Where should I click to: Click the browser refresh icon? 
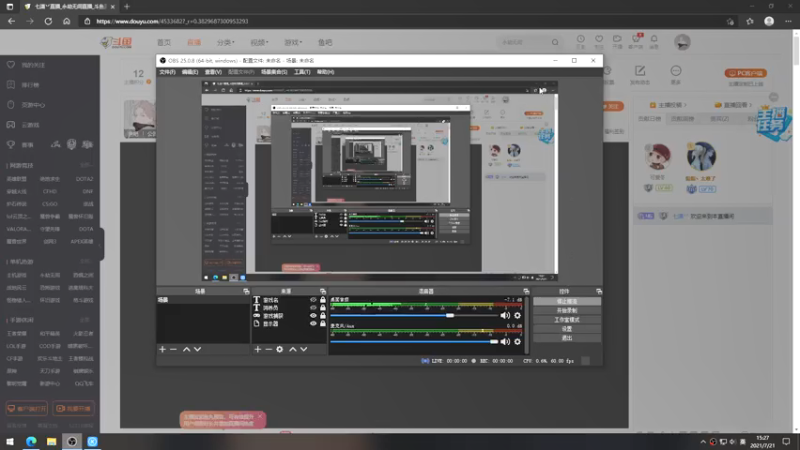click(48, 21)
